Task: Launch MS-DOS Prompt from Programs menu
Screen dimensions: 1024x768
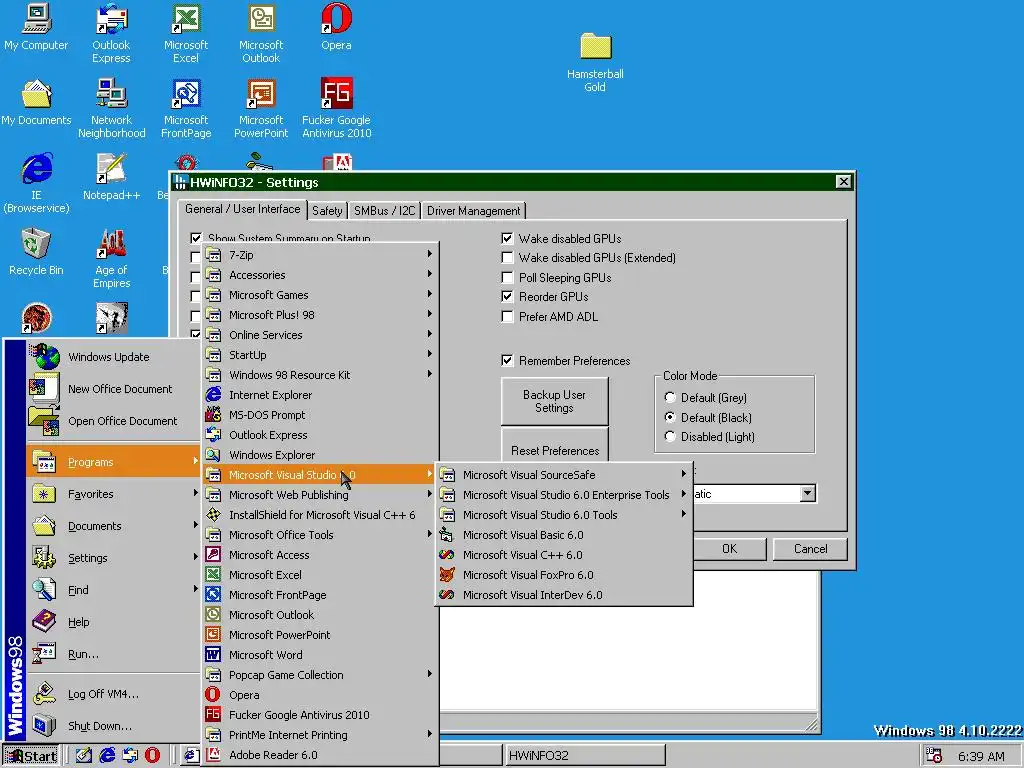Action: point(320,415)
